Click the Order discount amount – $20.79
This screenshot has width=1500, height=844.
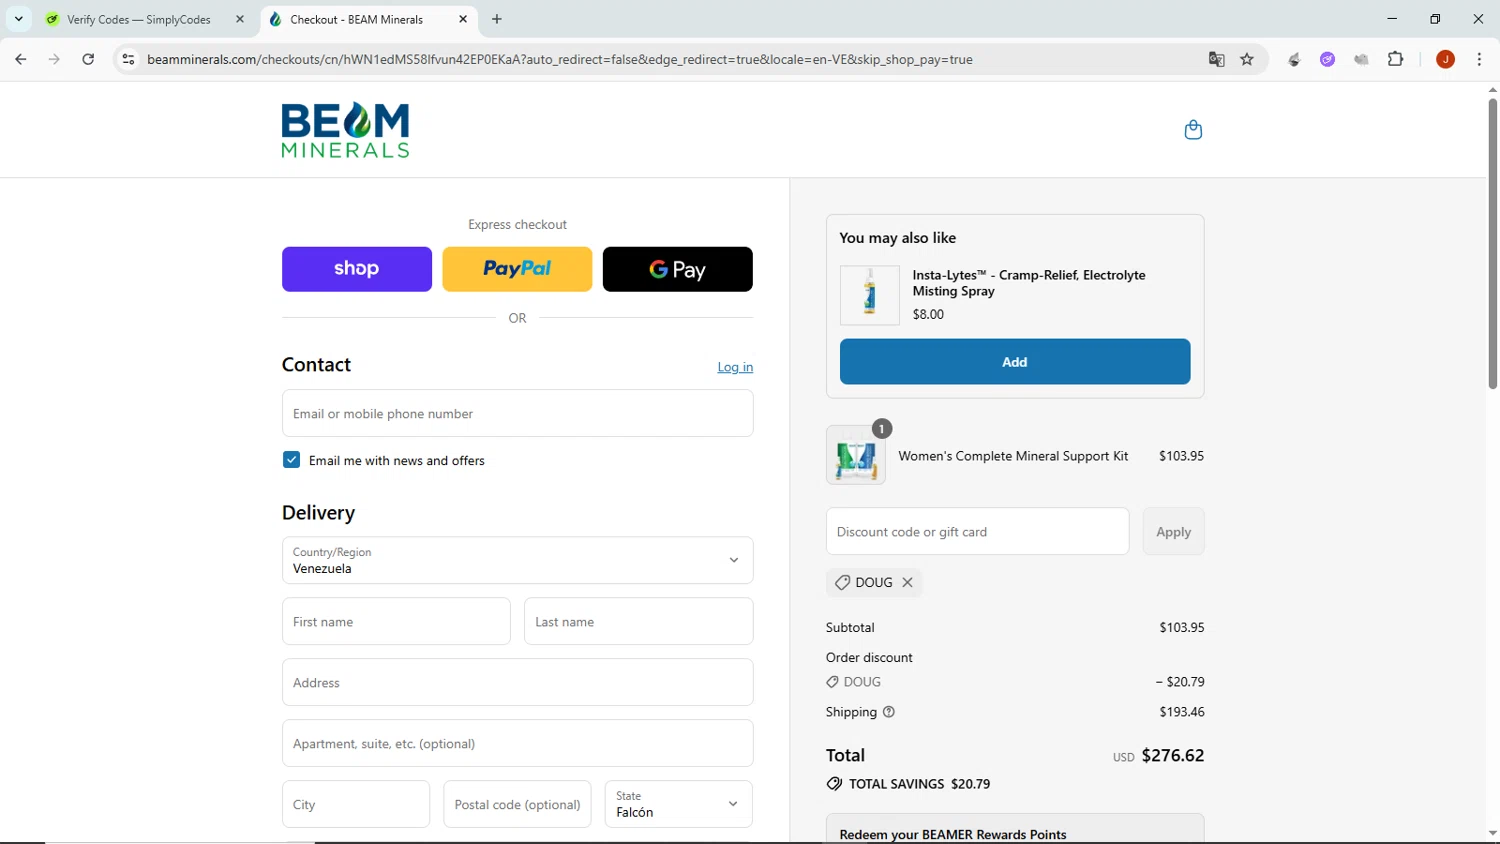(x=1180, y=682)
